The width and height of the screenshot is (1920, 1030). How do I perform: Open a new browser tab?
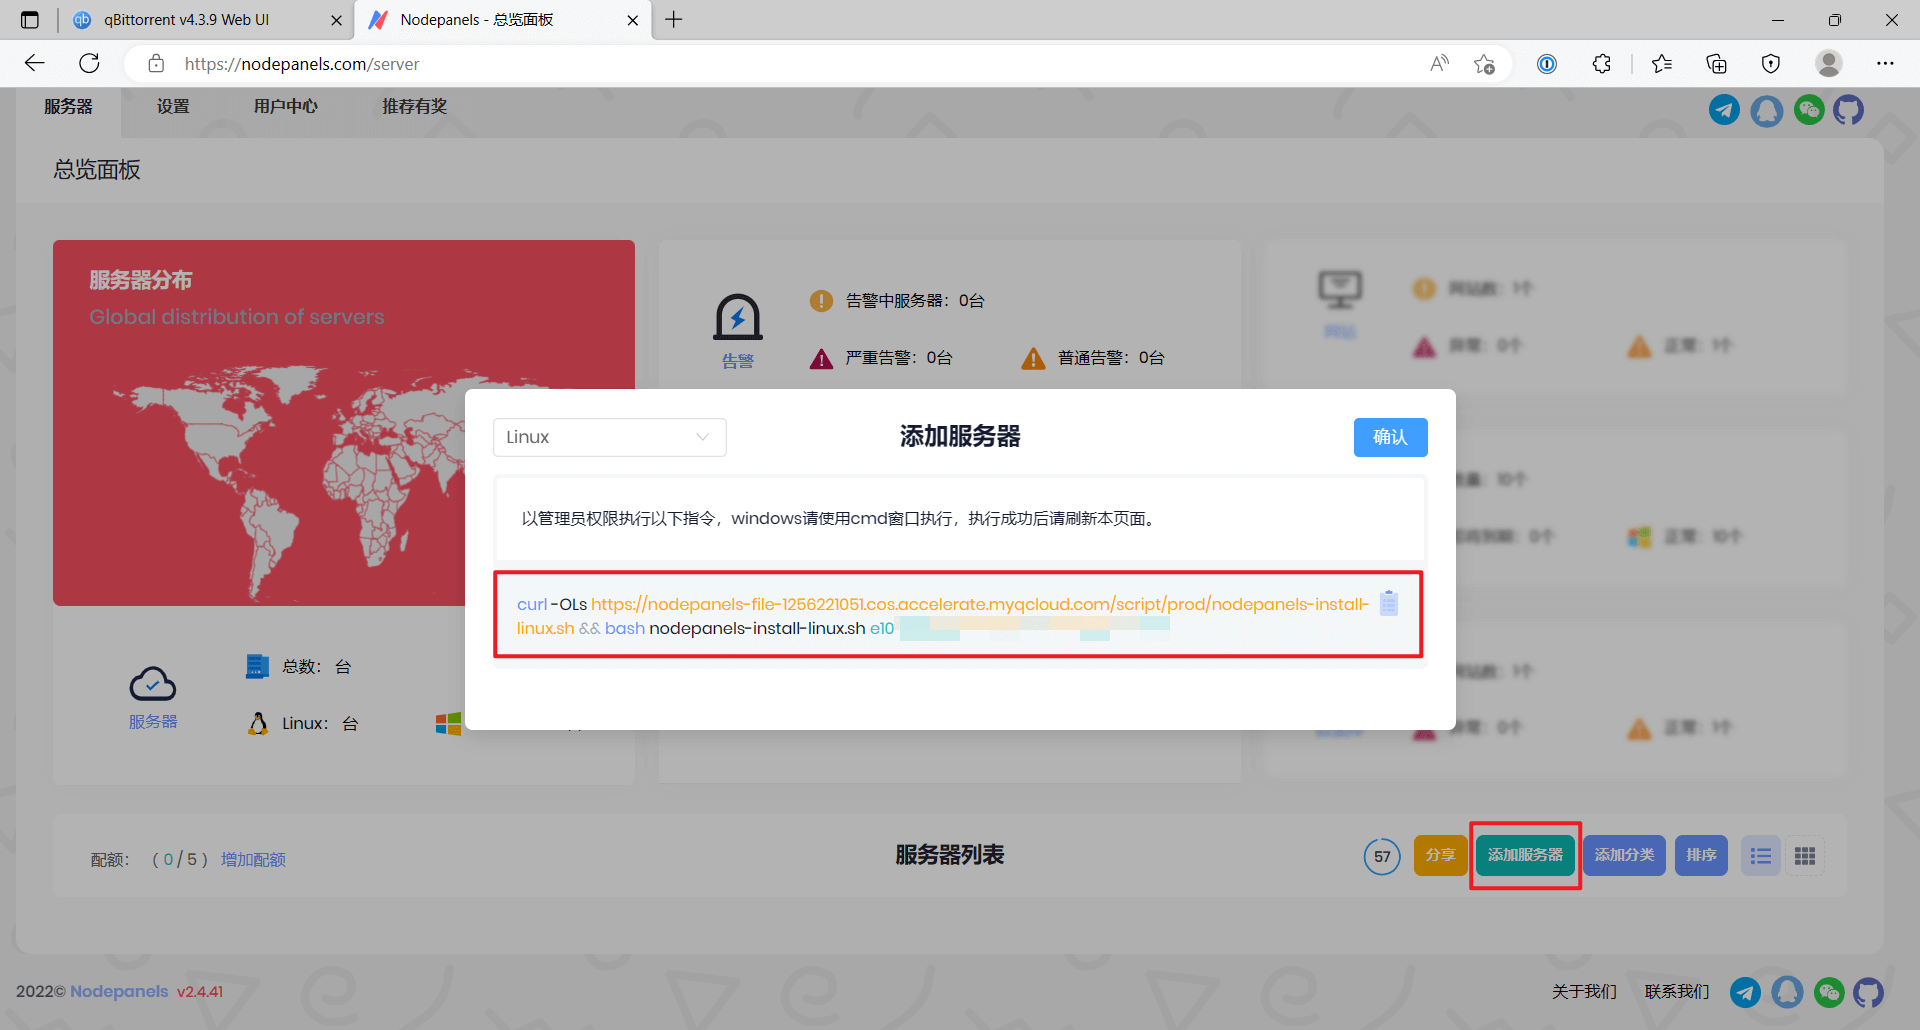click(x=674, y=20)
